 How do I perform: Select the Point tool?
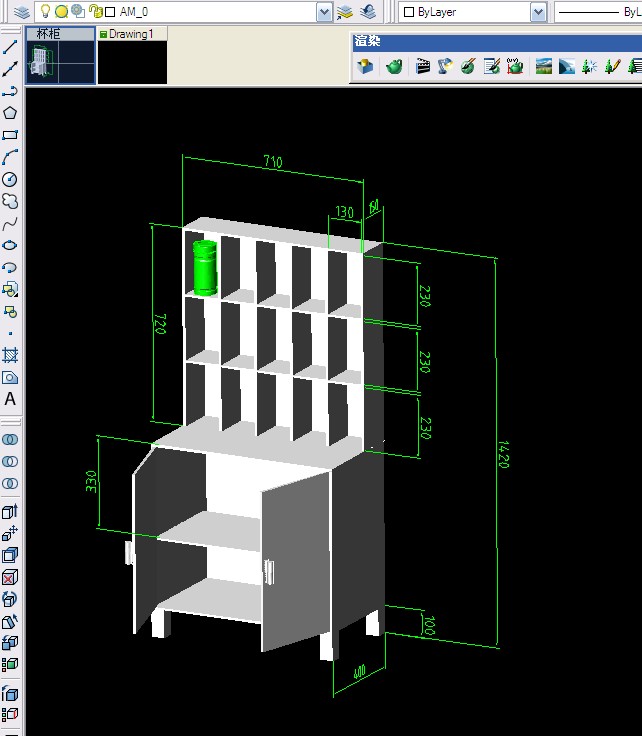tap(10, 334)
